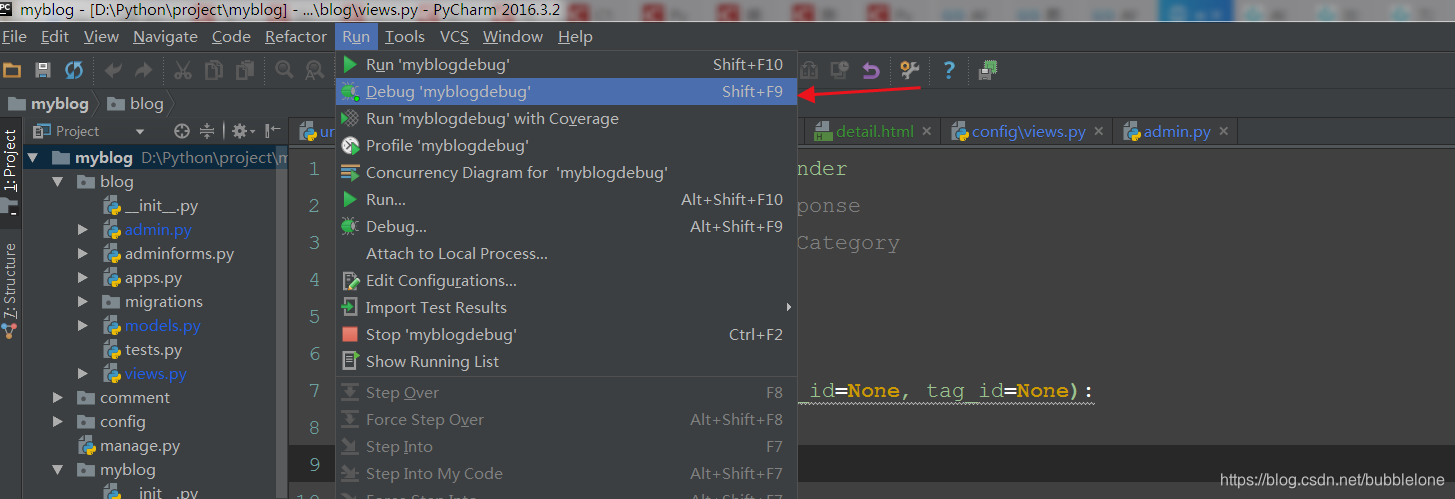Select manage.py in project tree
The height and width of the screenshot is (499, 1455).
coord(140,446)
